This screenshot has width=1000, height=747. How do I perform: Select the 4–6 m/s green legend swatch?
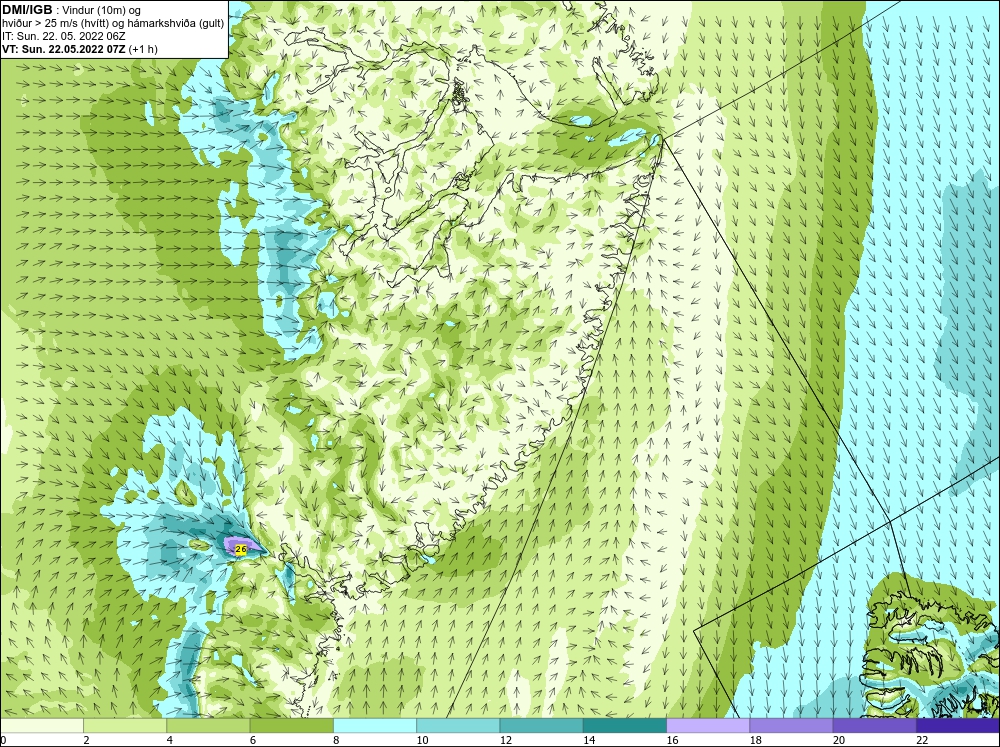[x=208, y=725]
